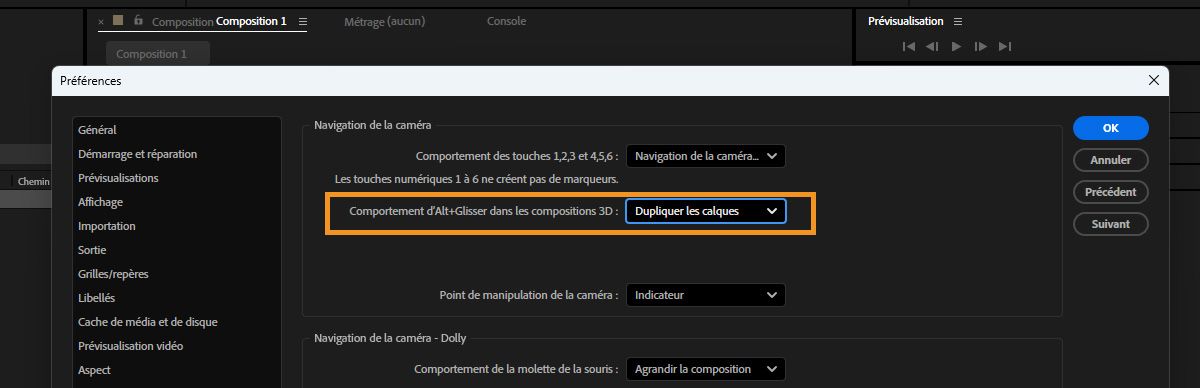Viewport: 1200px width, 388px height.
Task: Play the preview in Prévisualisation panel
Action: 956,46
